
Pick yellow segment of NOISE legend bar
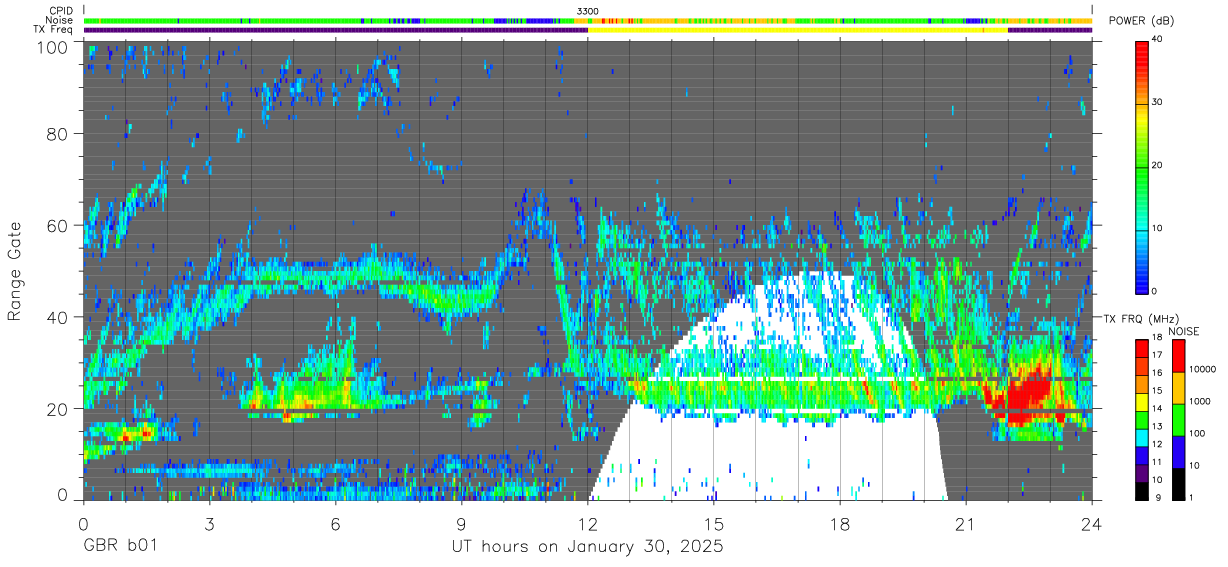pos(1177,387)
